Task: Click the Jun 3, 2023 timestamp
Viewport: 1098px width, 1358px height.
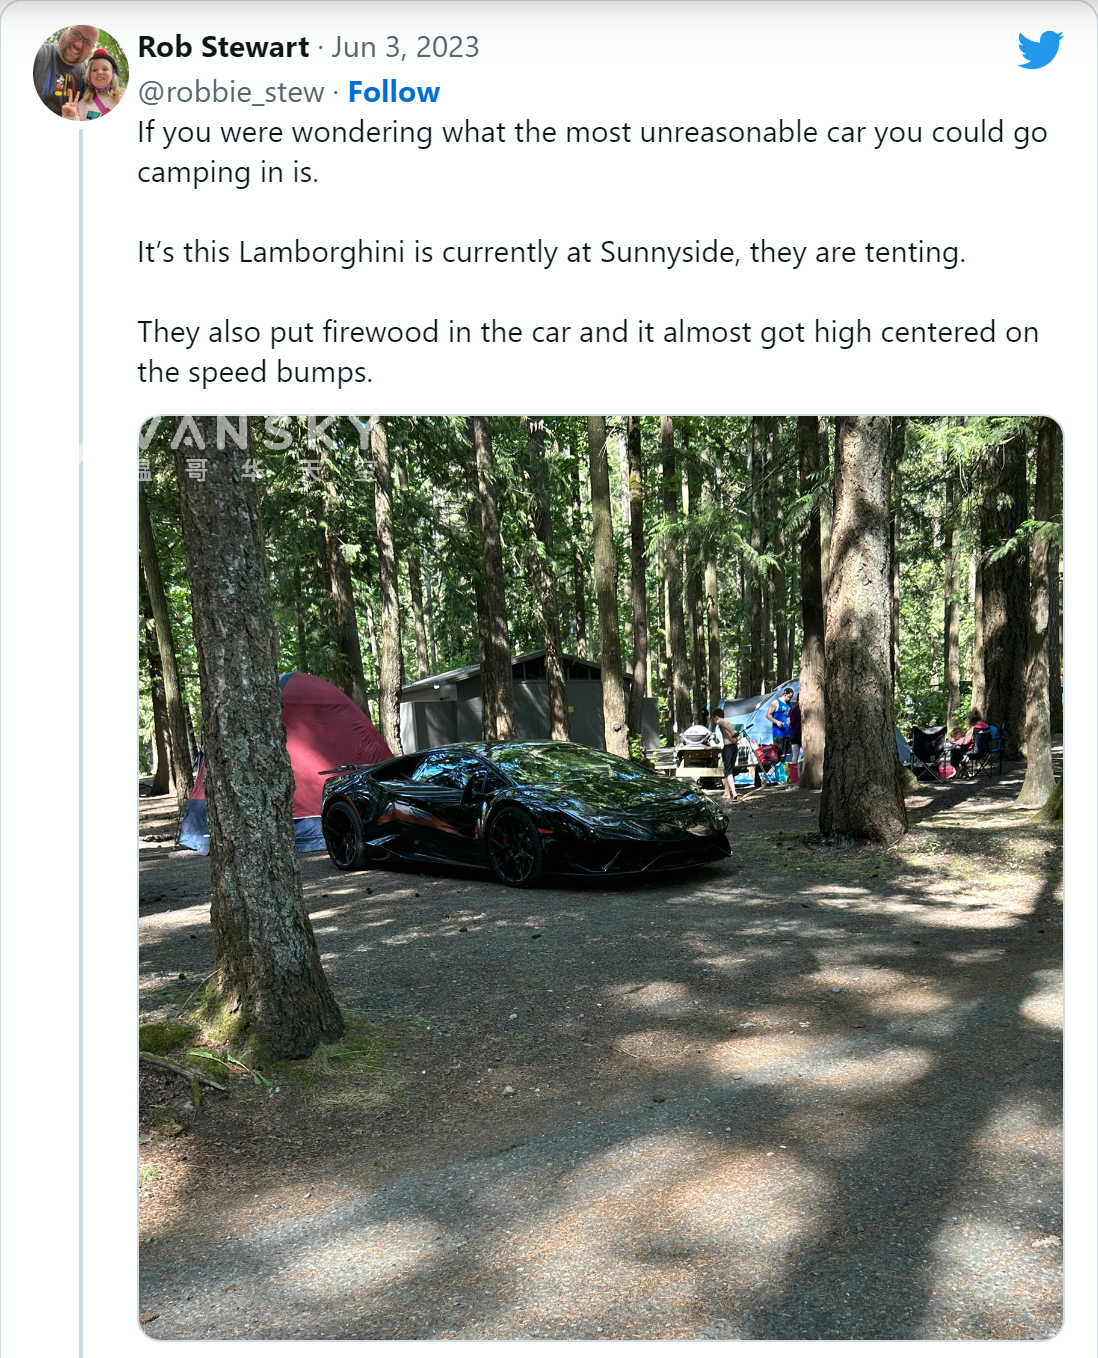Action: [405, 47]
